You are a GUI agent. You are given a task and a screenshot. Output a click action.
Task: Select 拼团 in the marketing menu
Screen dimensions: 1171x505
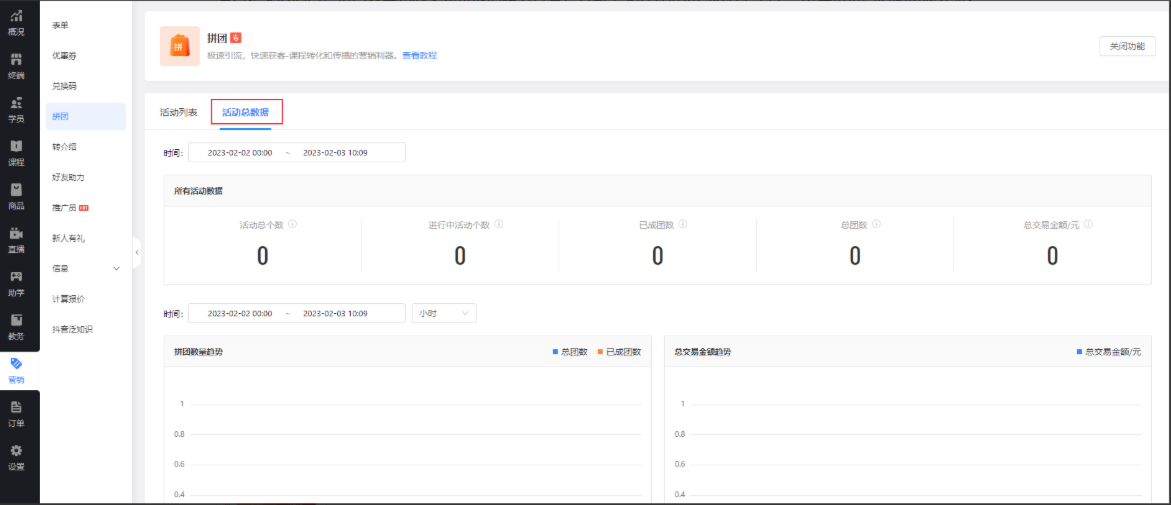(x=86, y=117)
